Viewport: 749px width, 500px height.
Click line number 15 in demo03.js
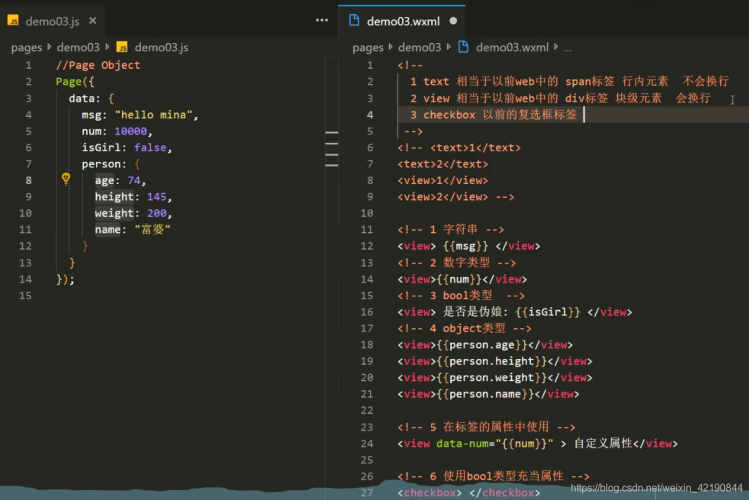(x=25, y=296)
